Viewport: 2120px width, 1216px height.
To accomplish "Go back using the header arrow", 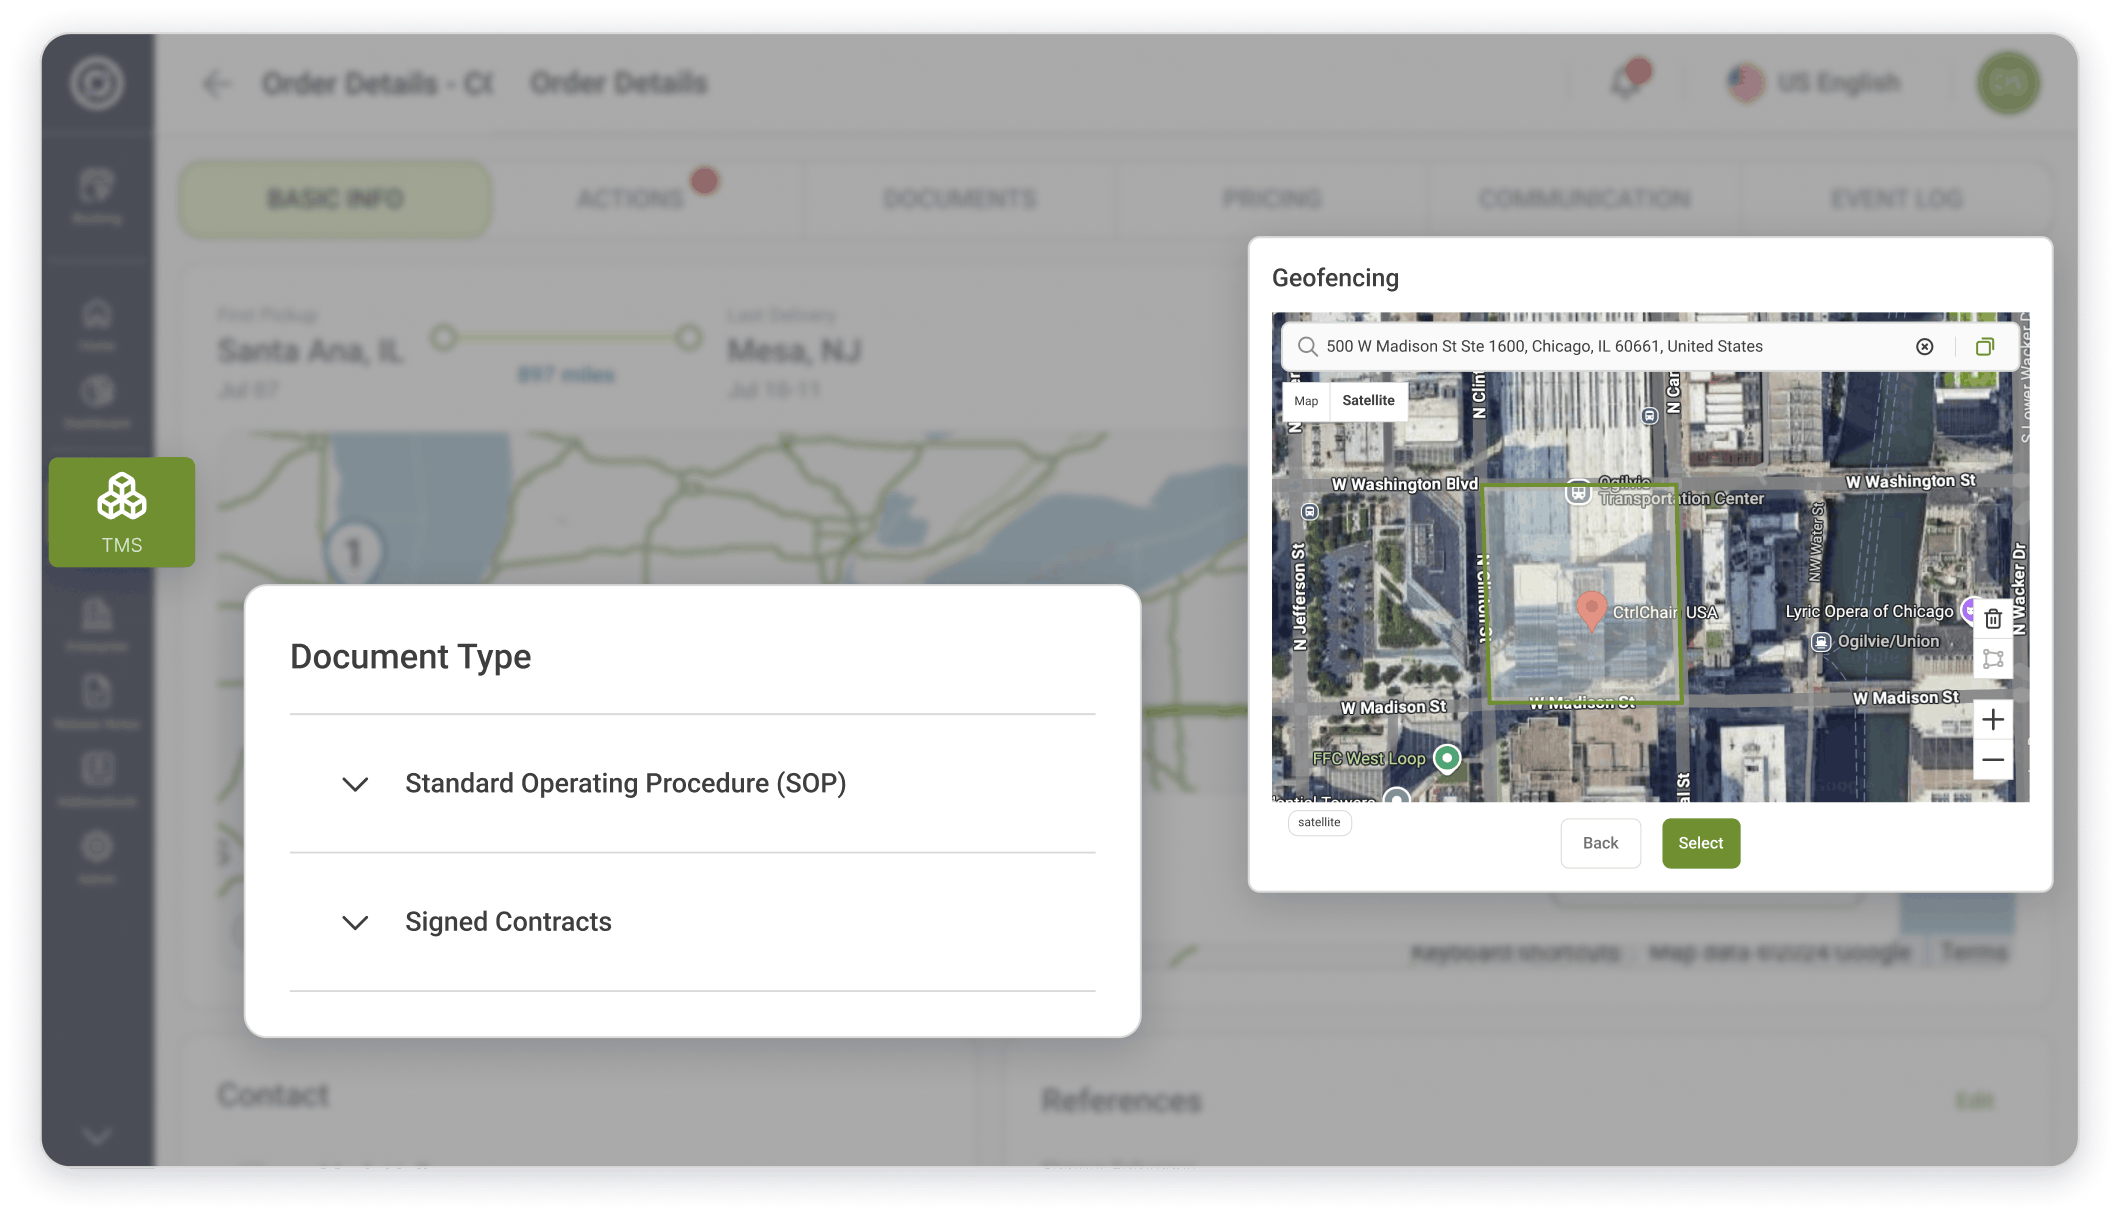I will 216,84.
